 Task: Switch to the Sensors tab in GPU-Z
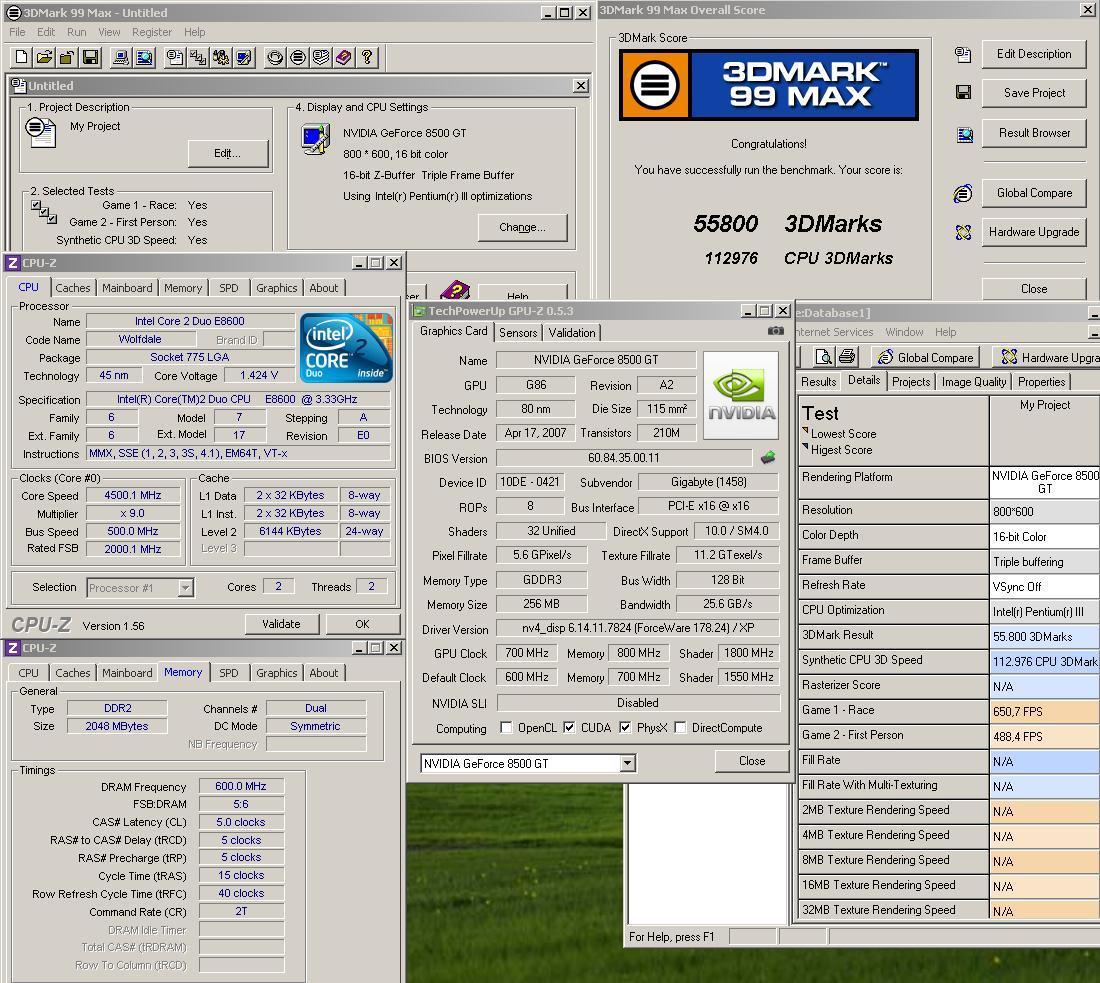click(x=518, y=333)
